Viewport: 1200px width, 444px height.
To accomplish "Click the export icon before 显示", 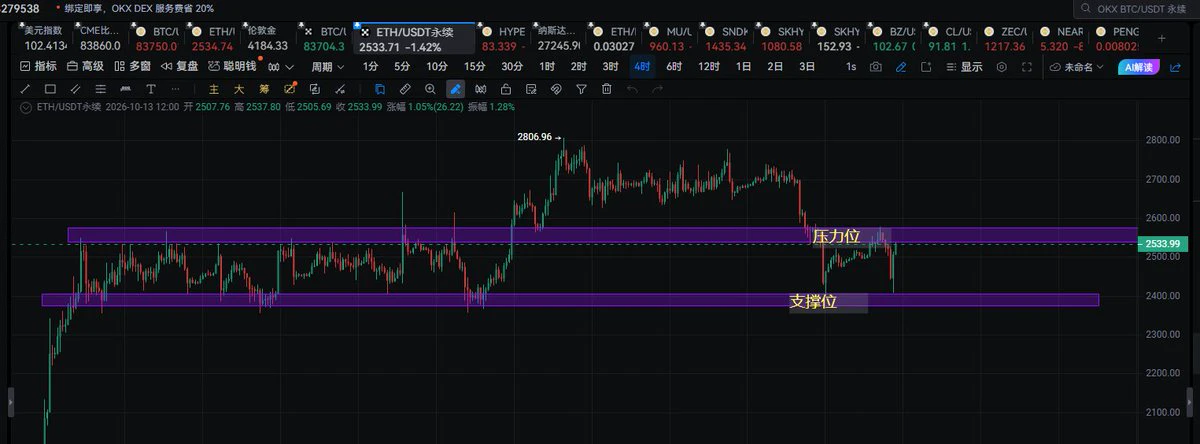I will click(x=926, y=67).
